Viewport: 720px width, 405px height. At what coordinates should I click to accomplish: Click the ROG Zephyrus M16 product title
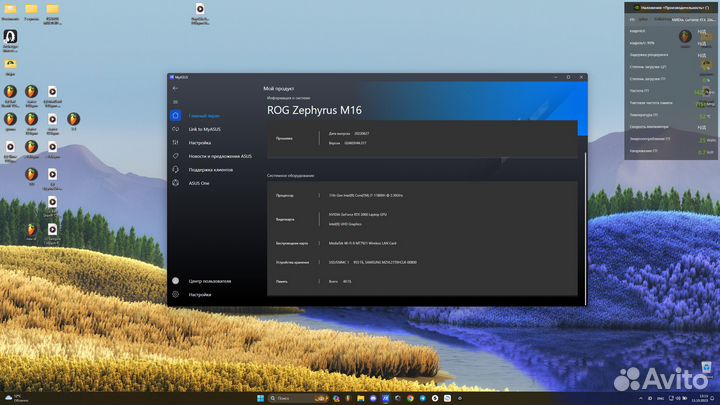(x=314, y=110)
